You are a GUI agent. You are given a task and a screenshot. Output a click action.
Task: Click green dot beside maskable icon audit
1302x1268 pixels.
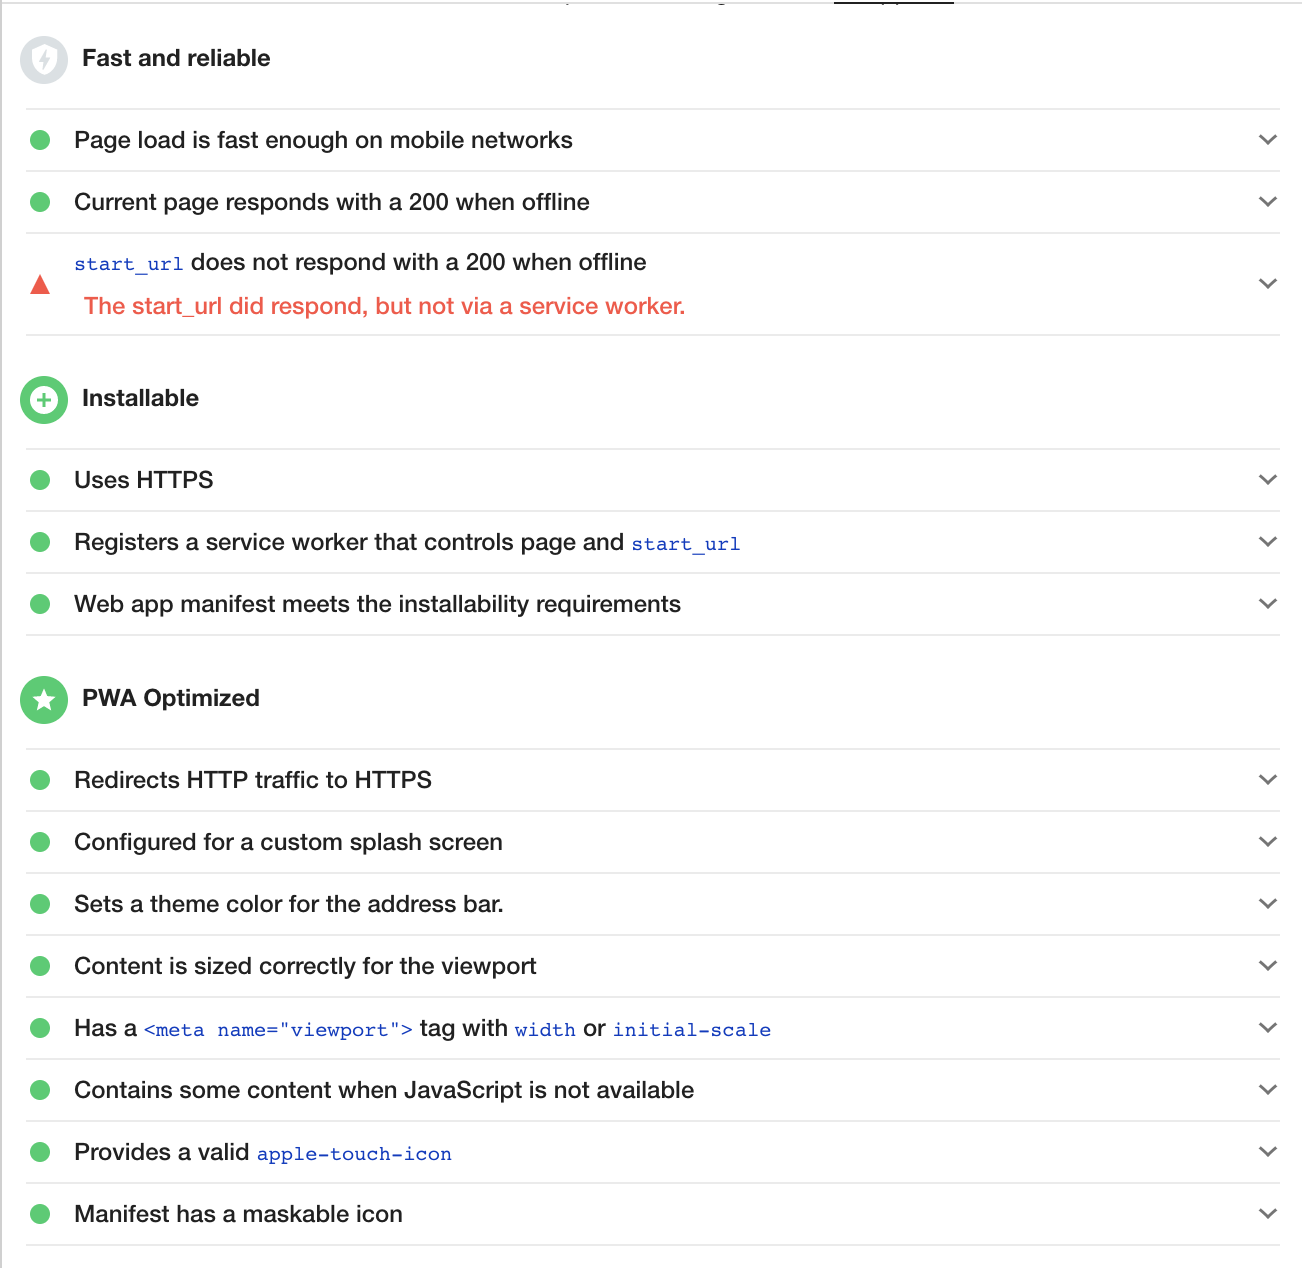pos(40,1214)
